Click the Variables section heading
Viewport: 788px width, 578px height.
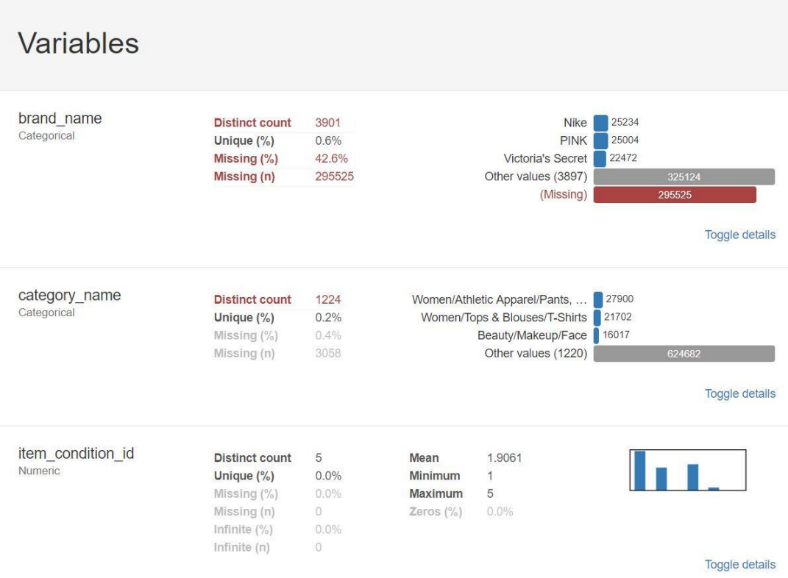click(78, 44)
